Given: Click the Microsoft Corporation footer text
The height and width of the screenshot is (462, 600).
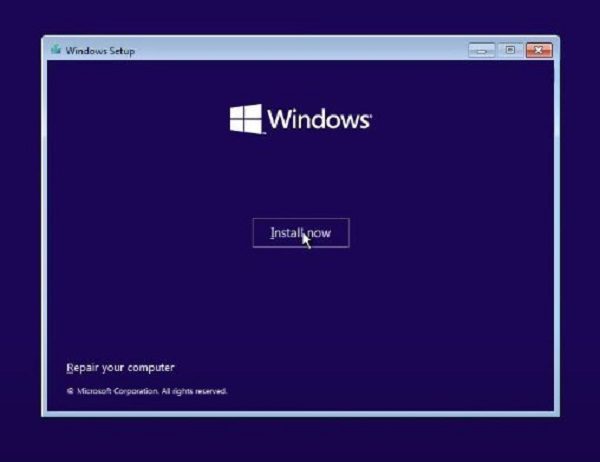Looking at the screenshot, I should click(119, 391).
